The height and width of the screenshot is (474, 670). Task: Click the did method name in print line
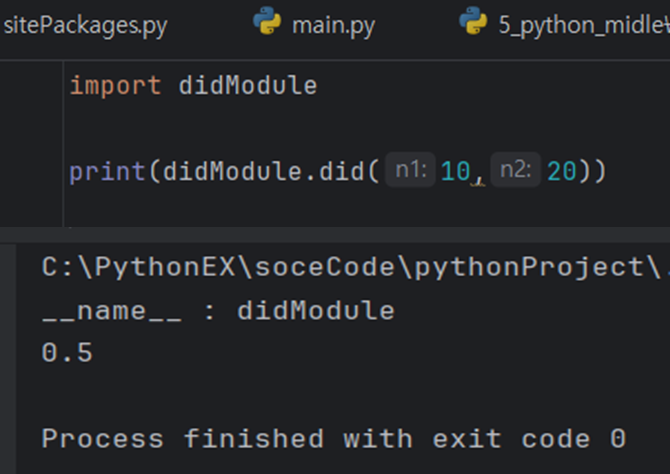pyautogui.click(x=342, y=172)
